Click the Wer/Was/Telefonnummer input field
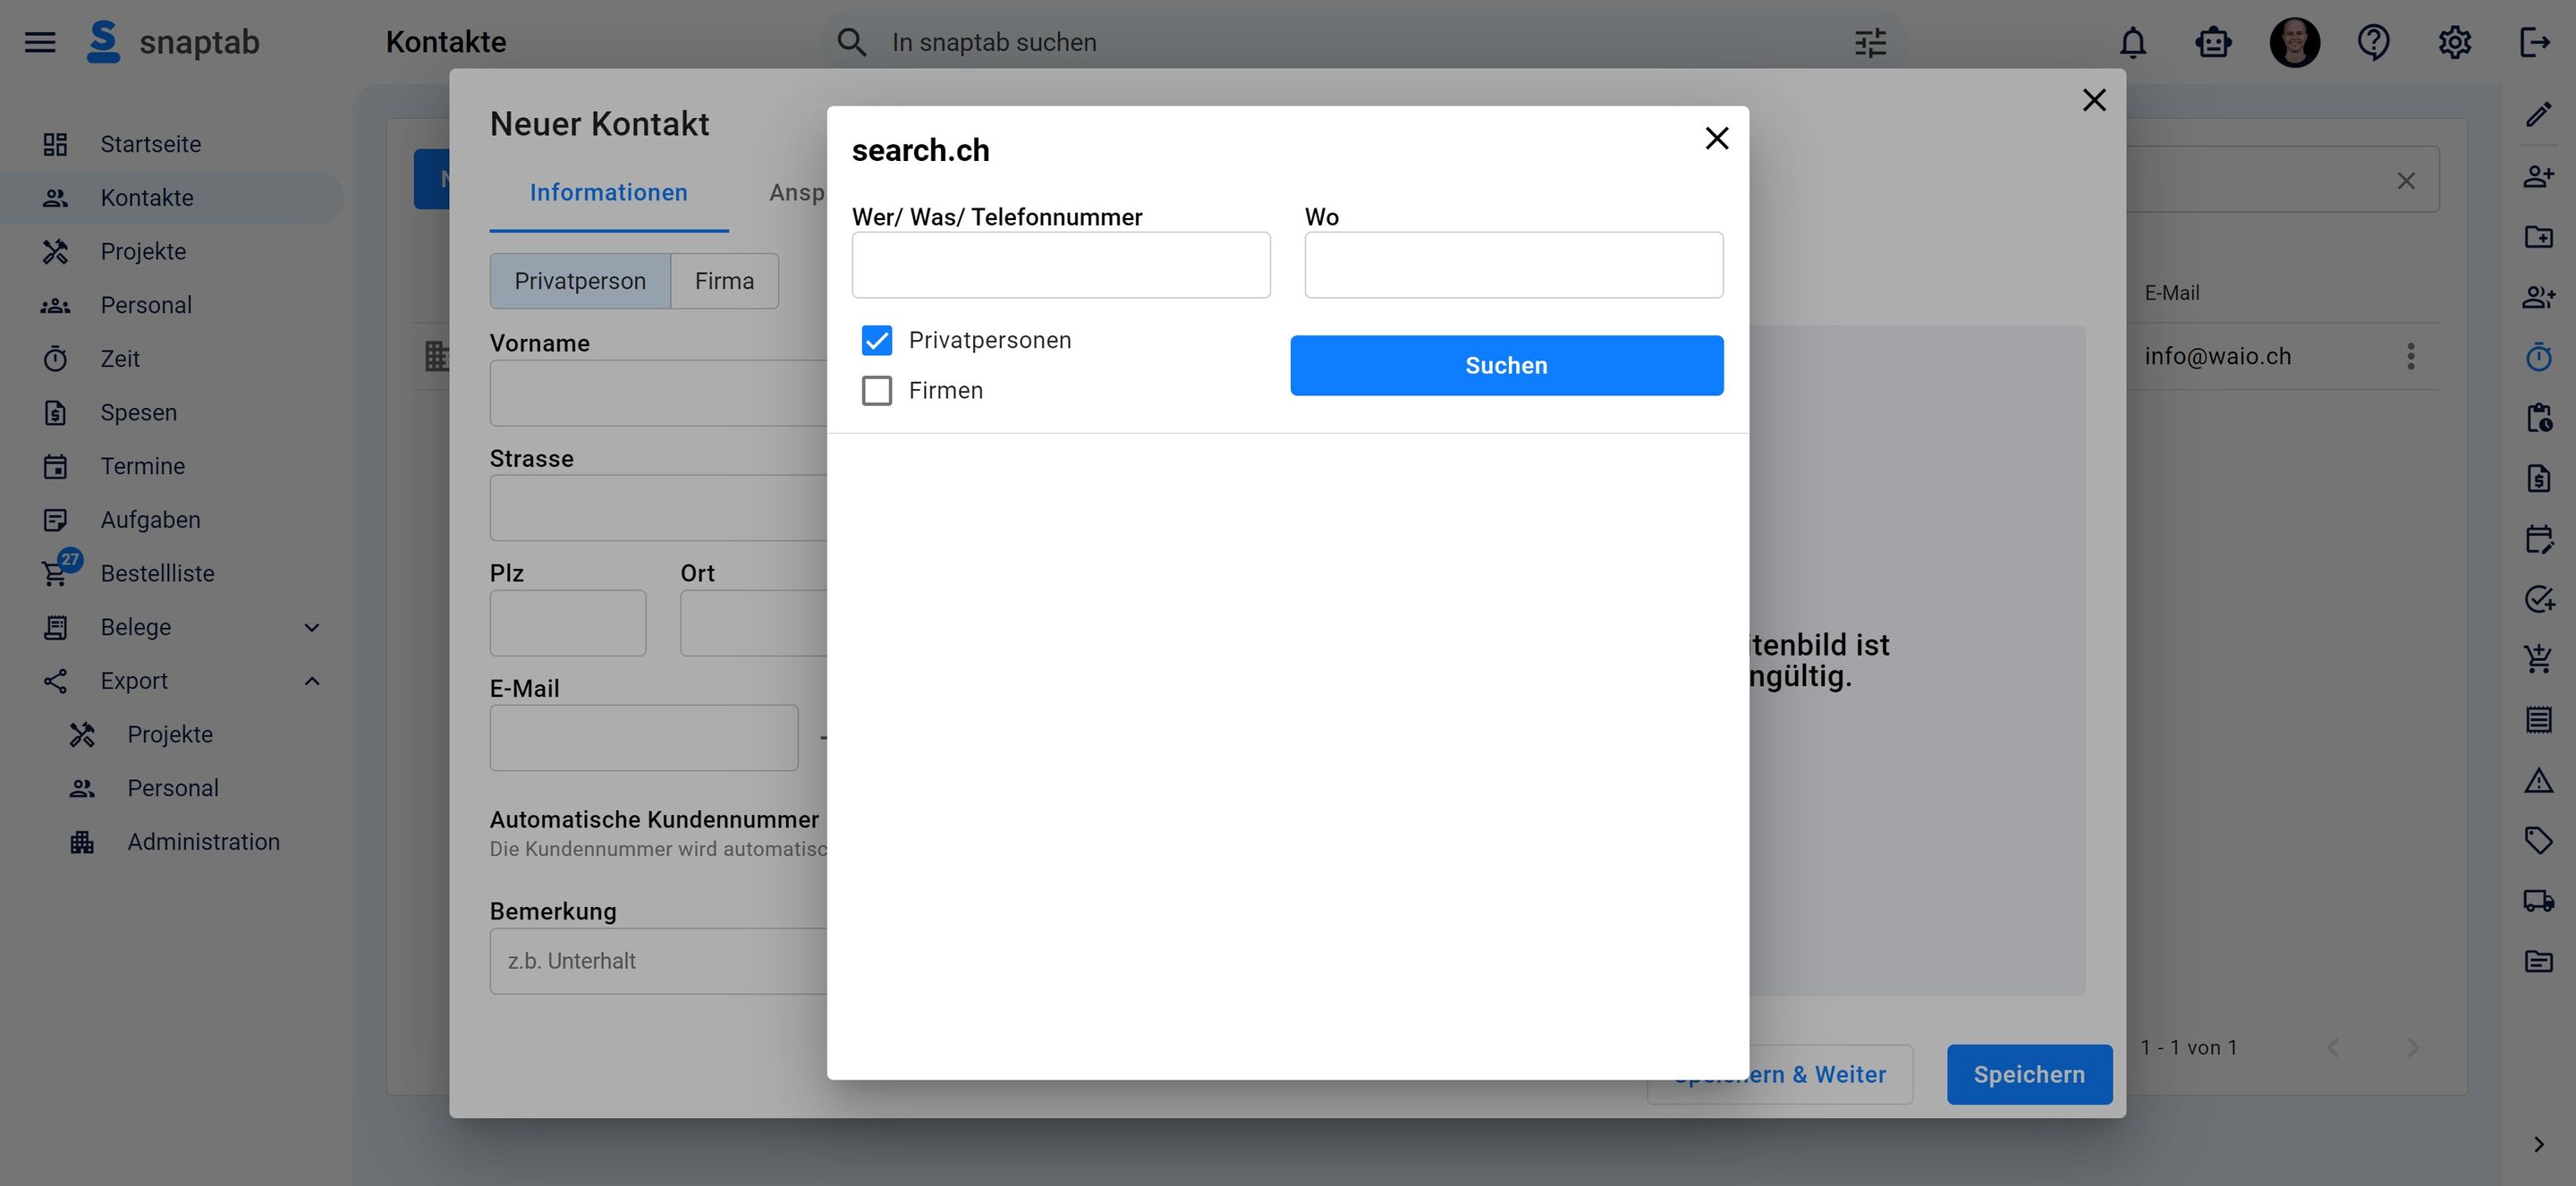 1061,265
